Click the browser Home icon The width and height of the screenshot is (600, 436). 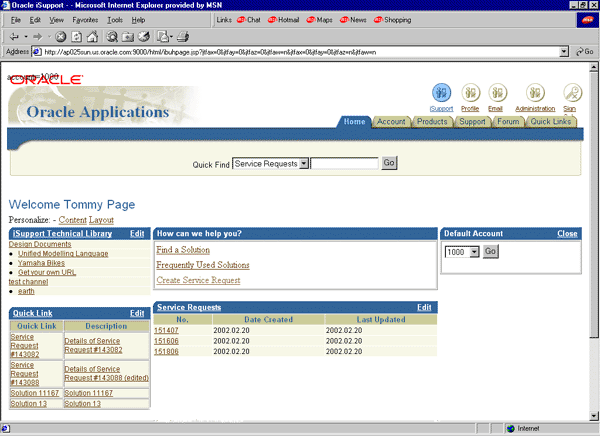point(93,35)
